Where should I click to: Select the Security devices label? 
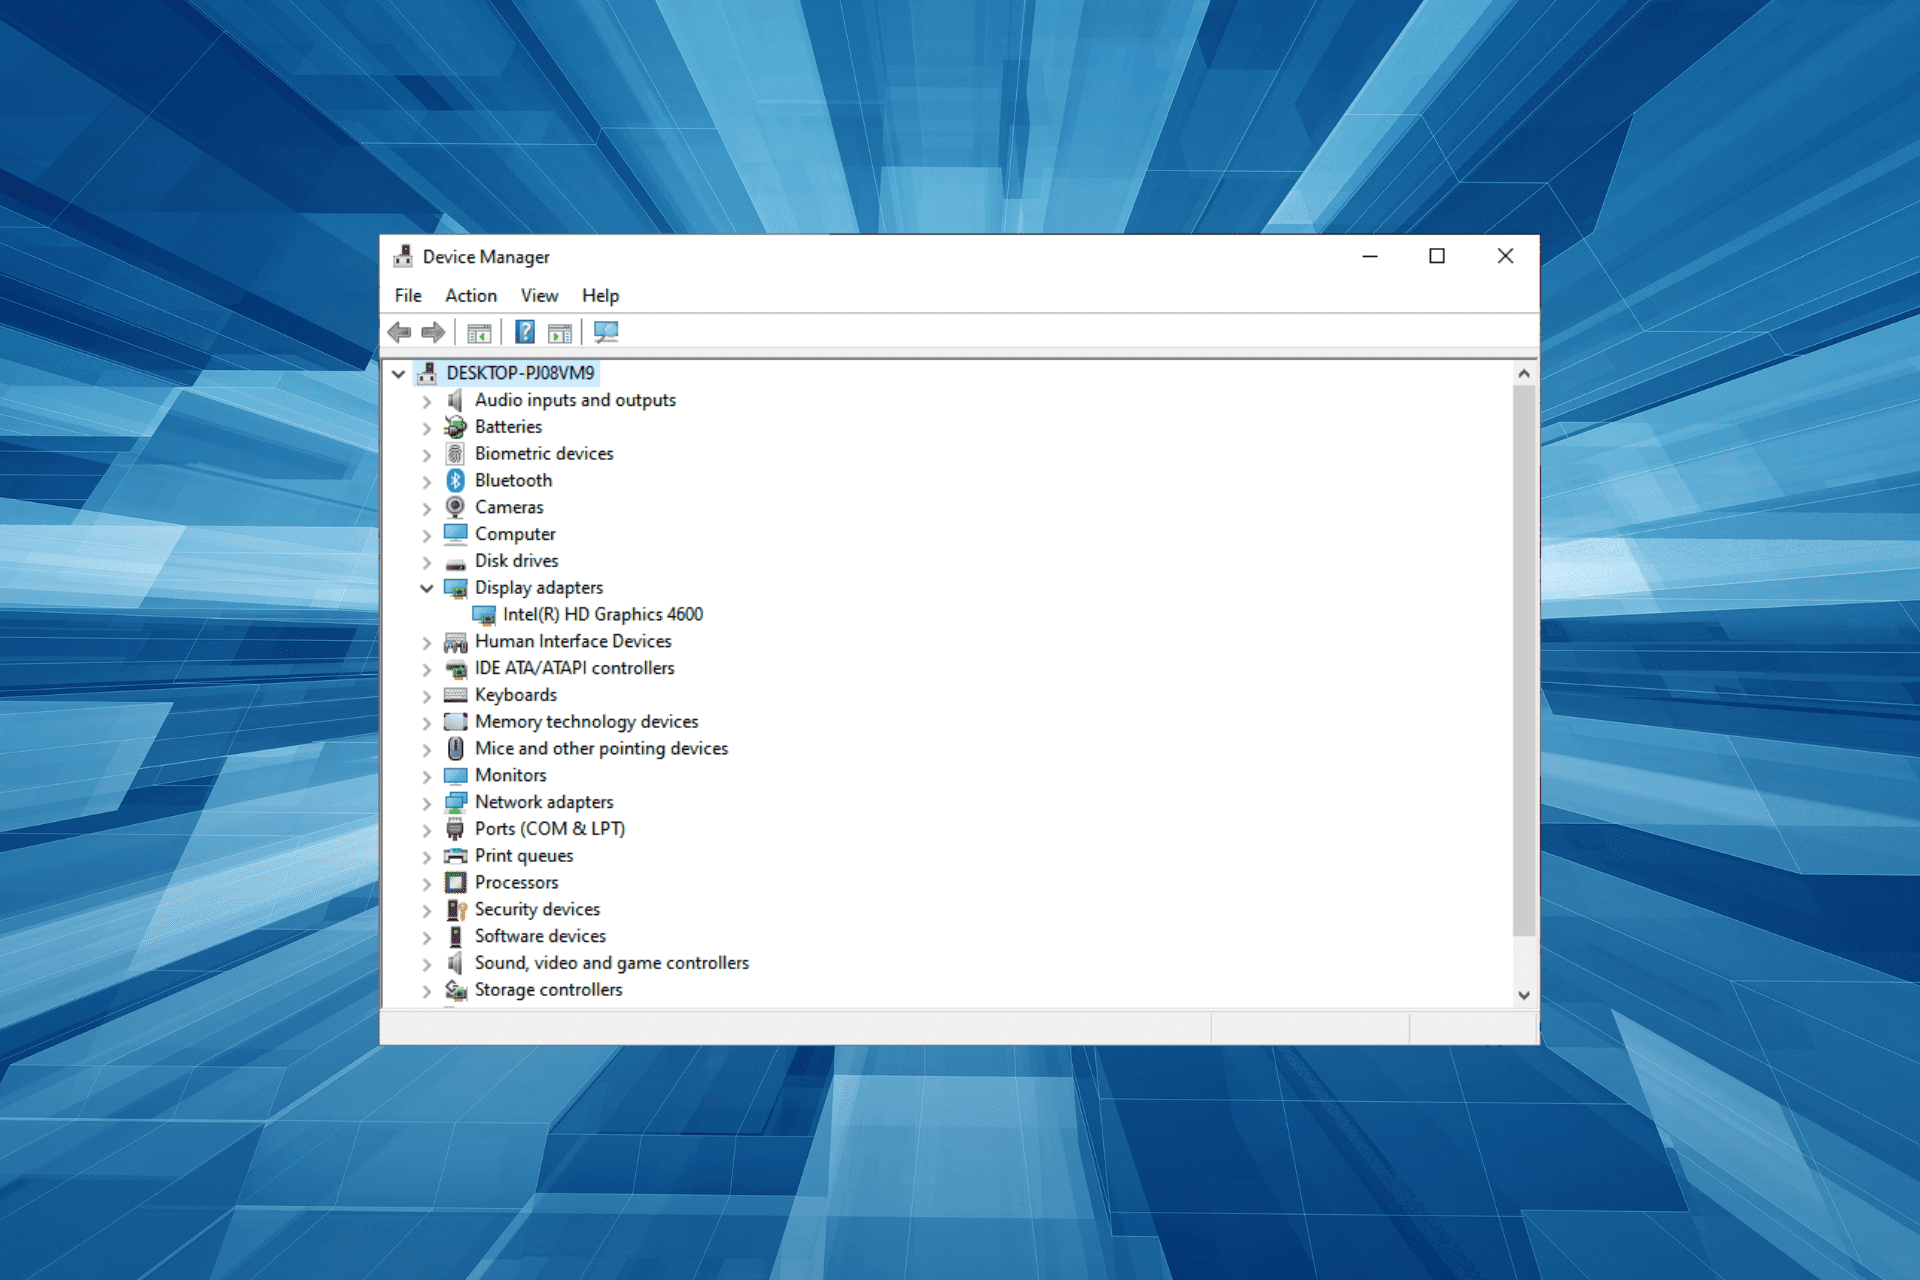537,910
